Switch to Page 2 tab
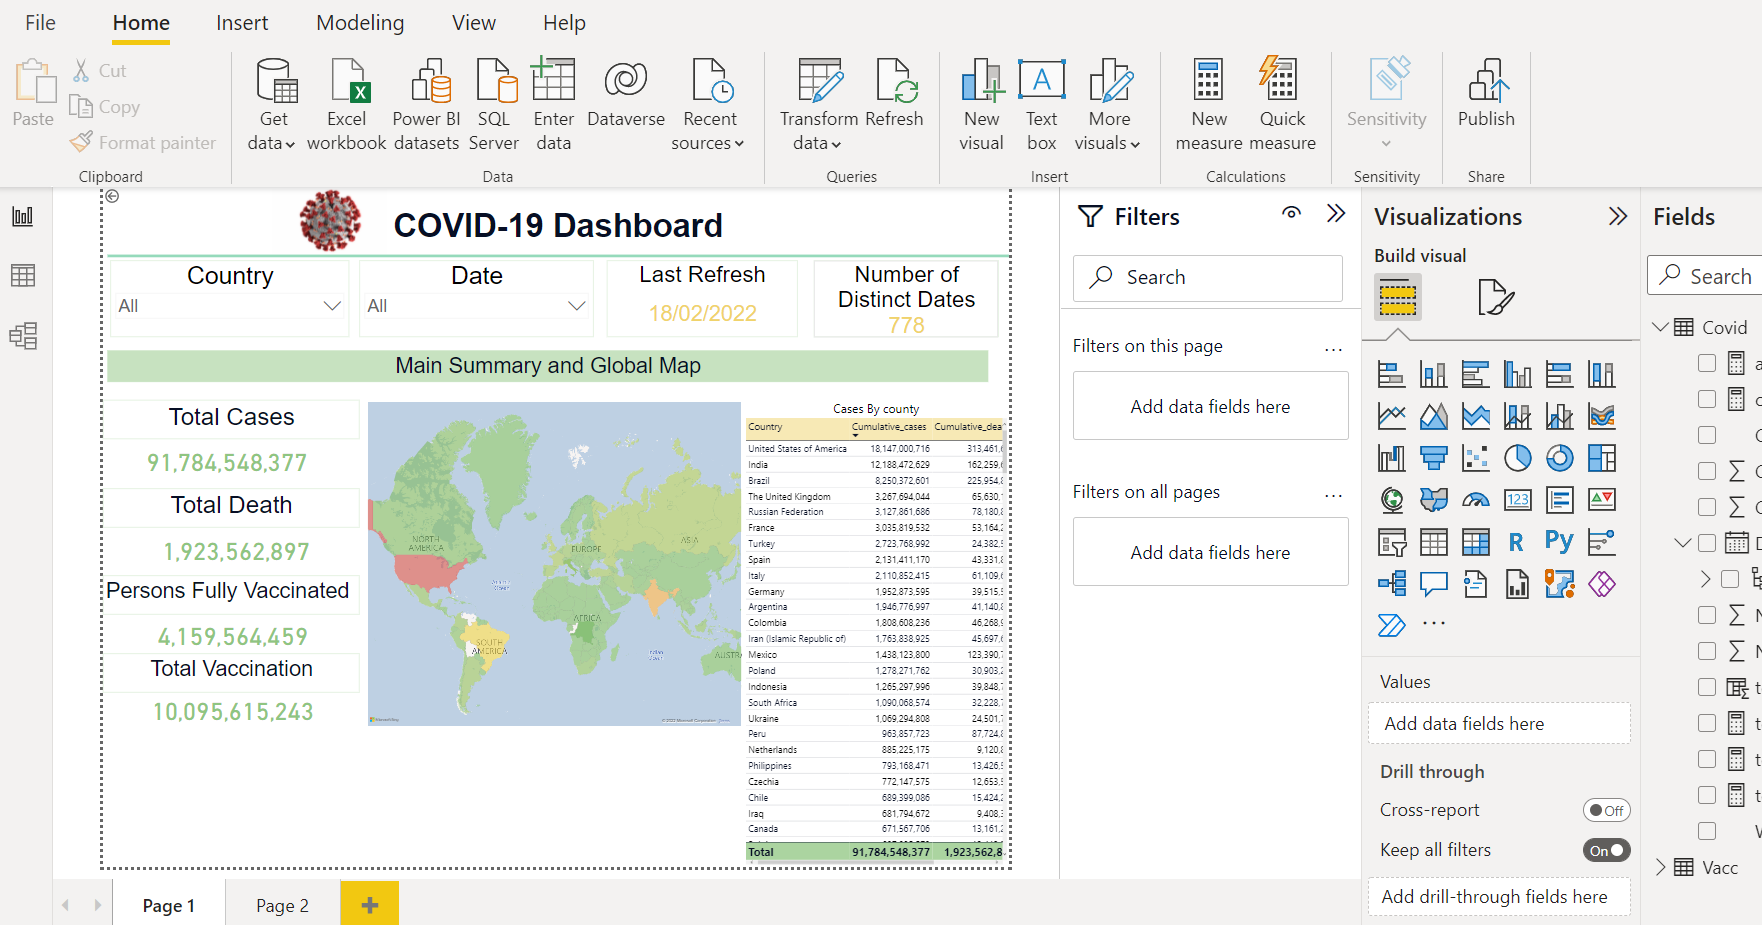1762x925 pixels. [x=282, y=905]
